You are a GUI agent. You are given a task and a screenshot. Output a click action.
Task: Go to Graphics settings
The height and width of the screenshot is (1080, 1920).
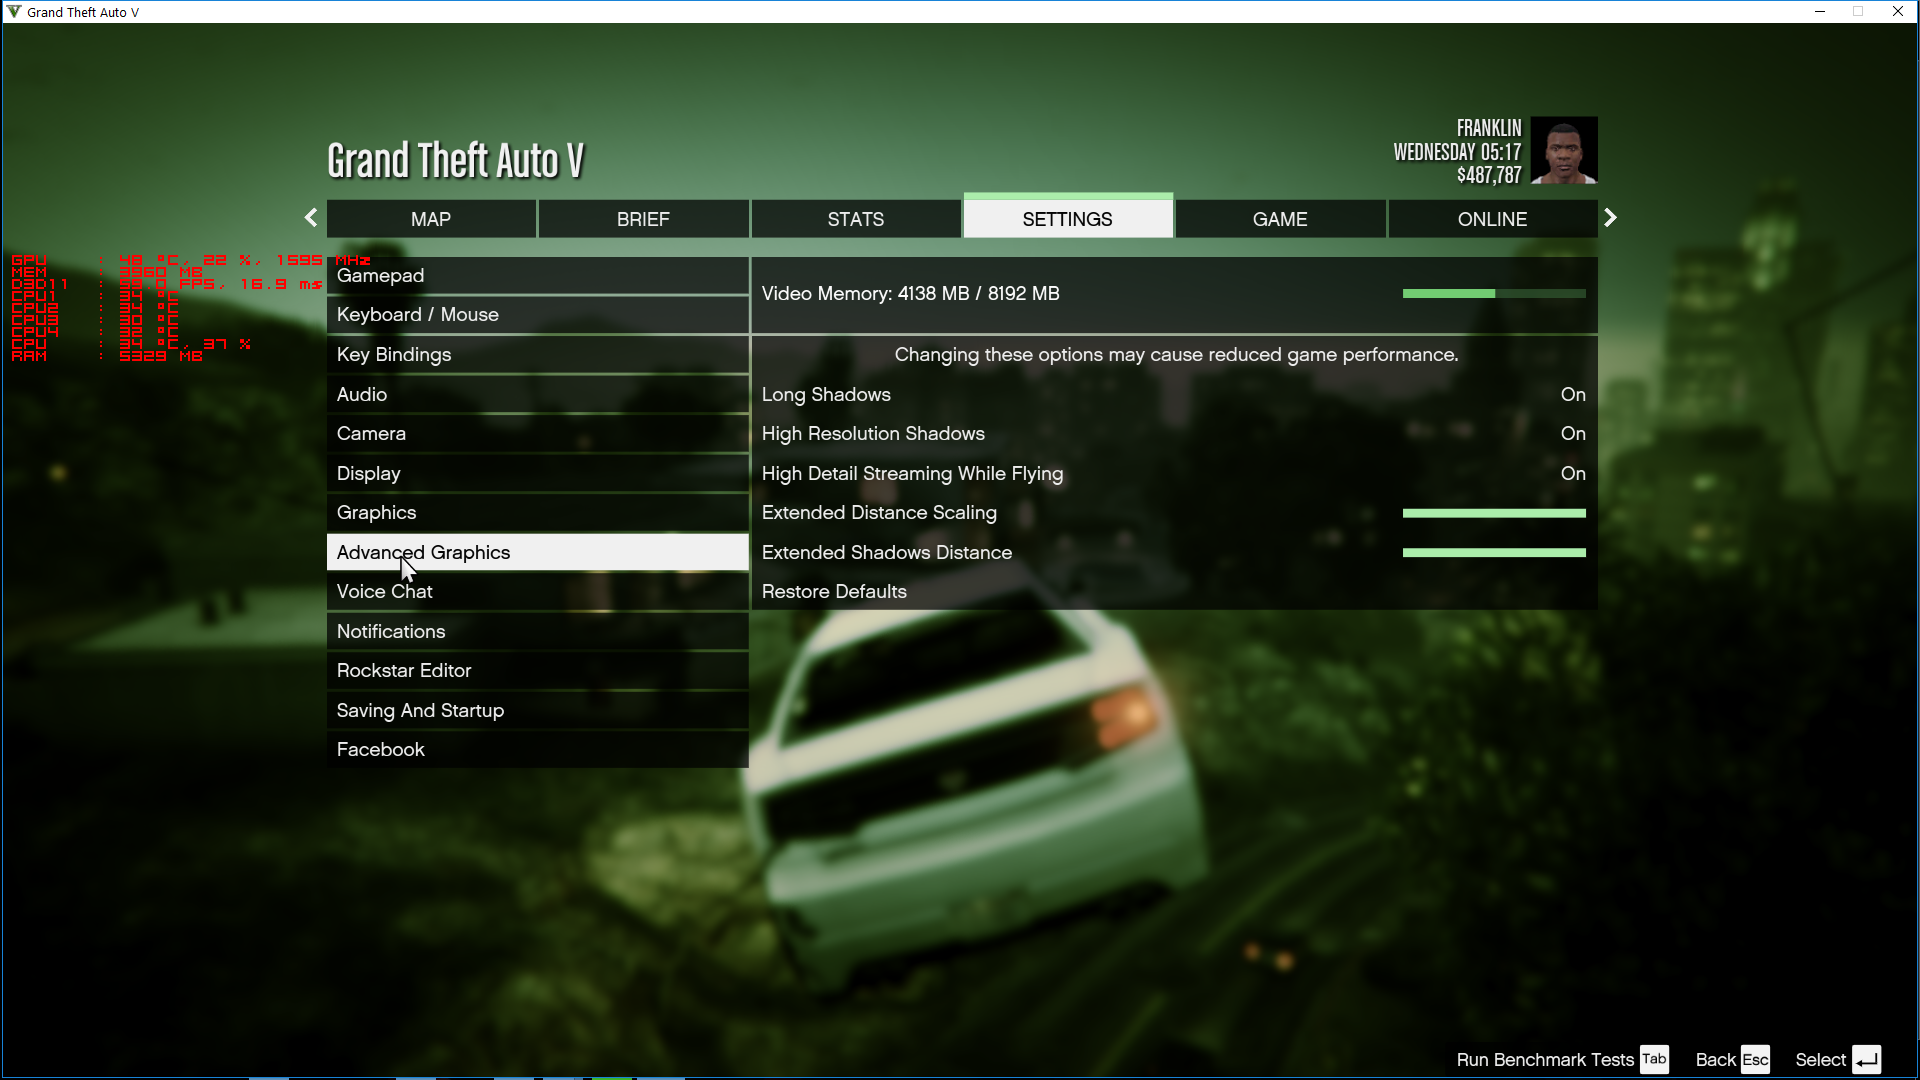(538, 513)
